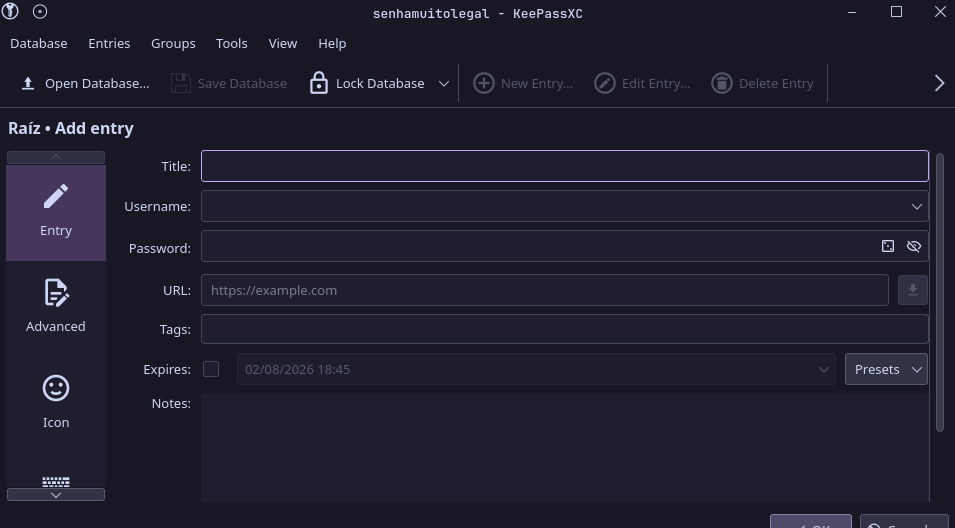Click the download favicon button
Screen dimensions: 955x528
tap(913, 290)
